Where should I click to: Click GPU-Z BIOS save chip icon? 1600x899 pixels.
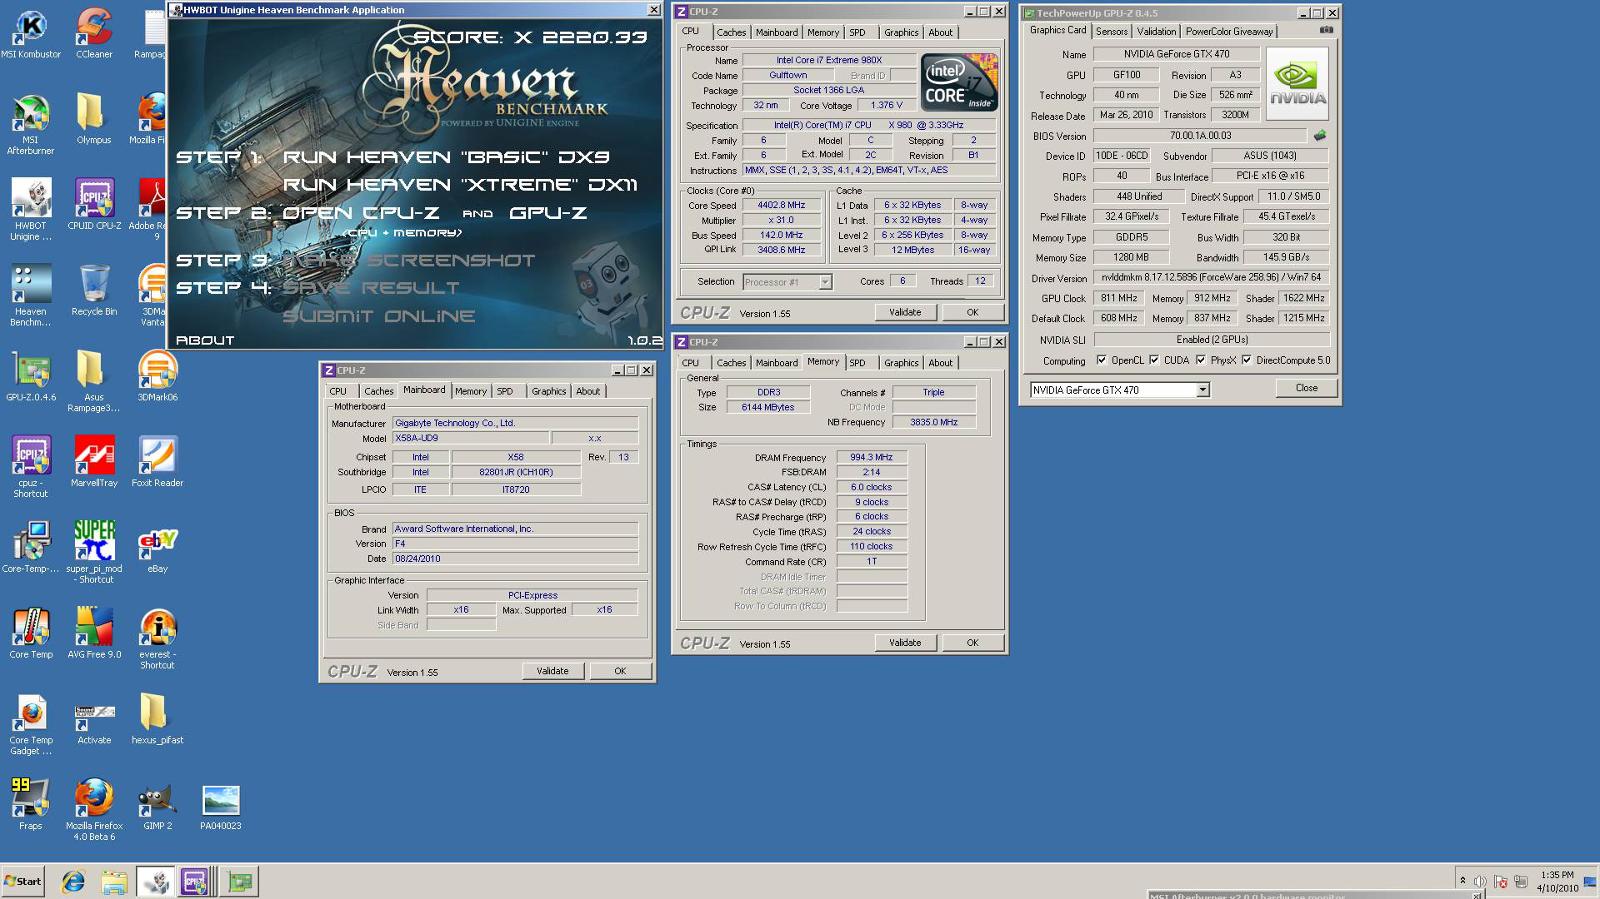[x=1320, y=135]
